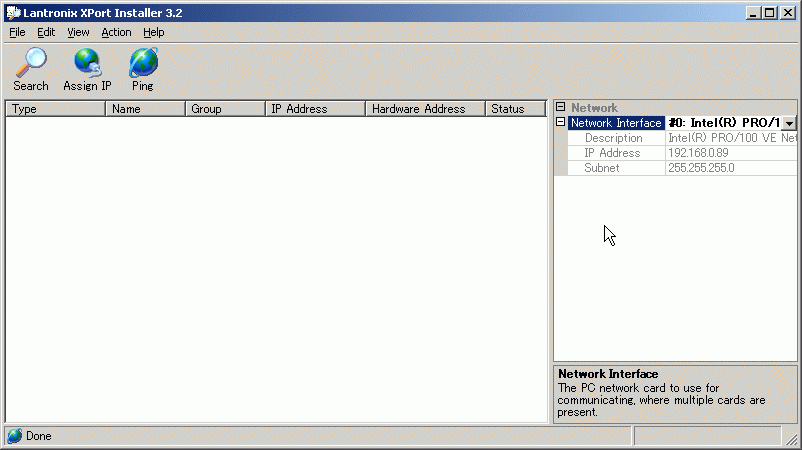The width and height of the screenshot is (802, 450).
Task: Select the Subnet property label
Action: point(602,168)
